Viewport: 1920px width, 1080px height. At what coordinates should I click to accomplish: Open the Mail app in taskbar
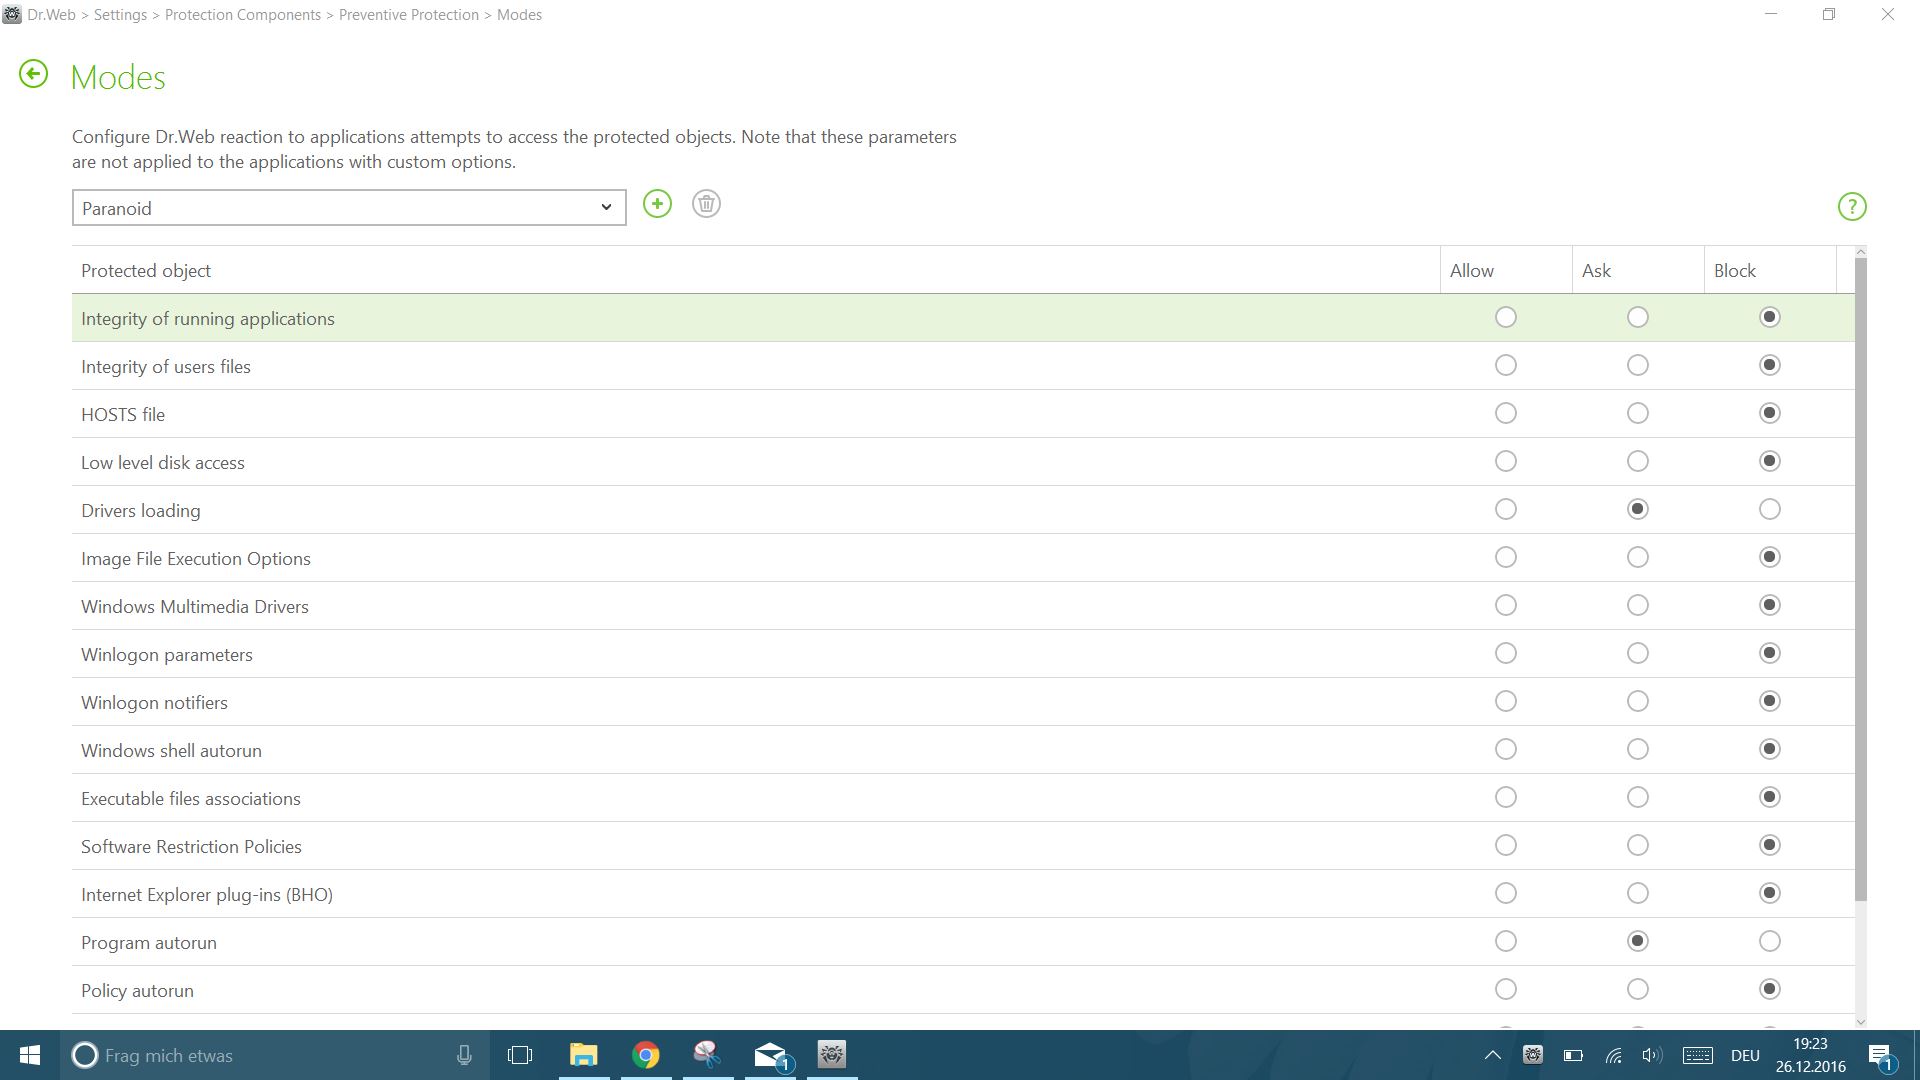tap(771, 1055)
